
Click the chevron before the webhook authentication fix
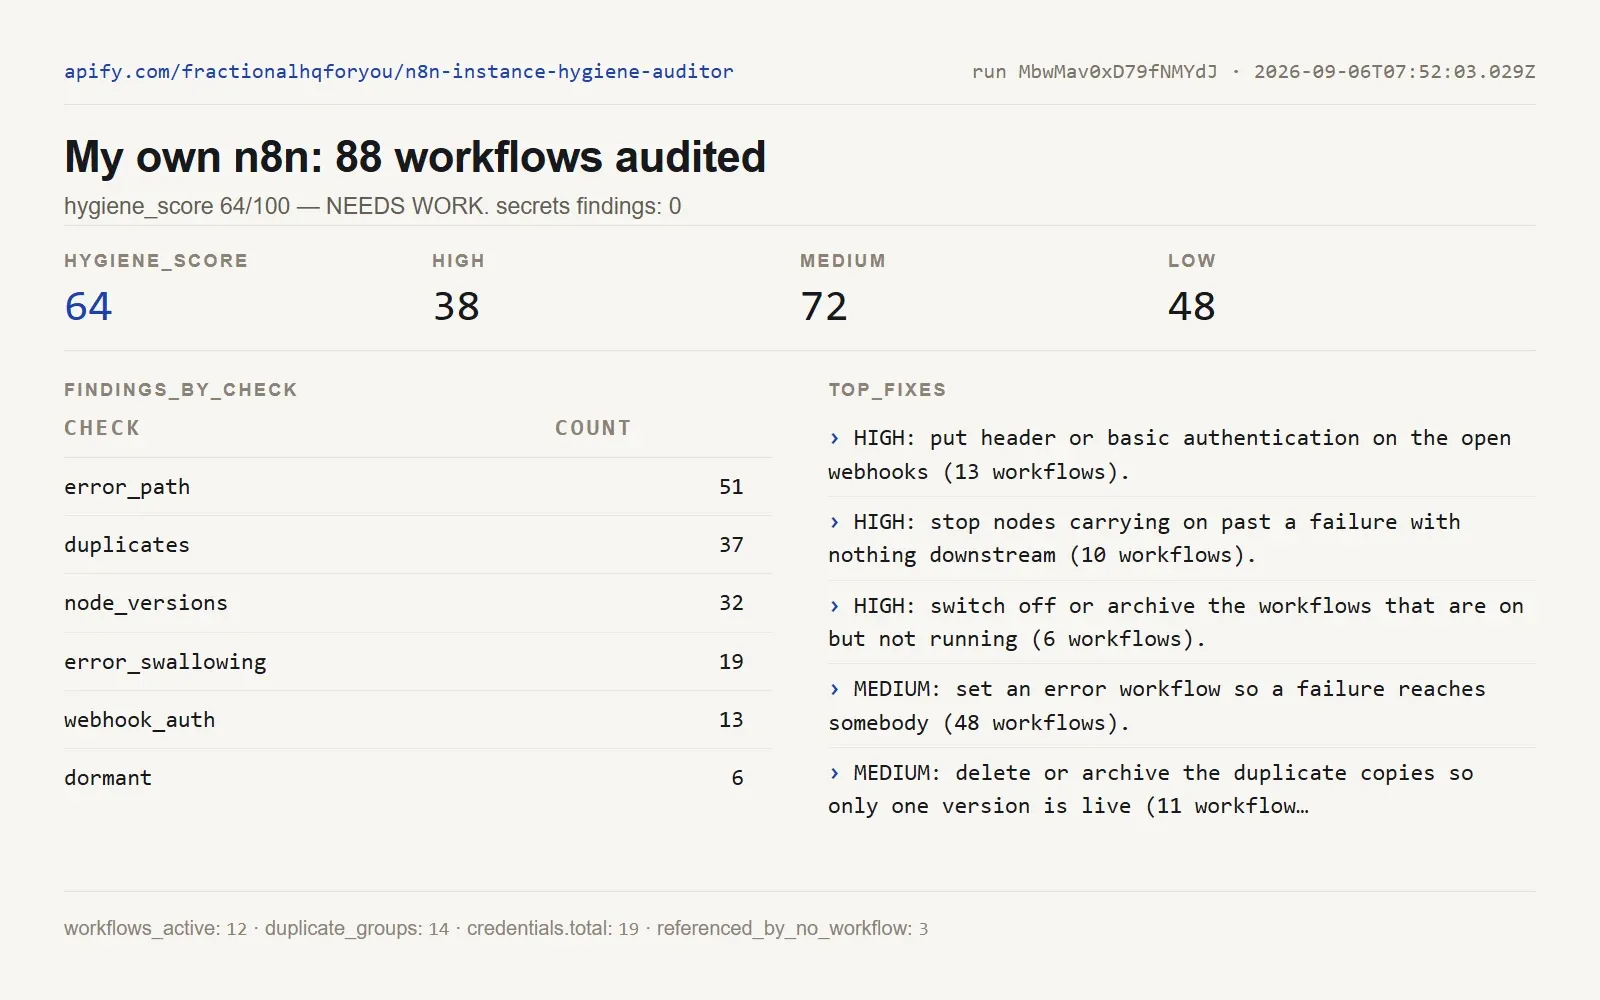pos(835,438)
